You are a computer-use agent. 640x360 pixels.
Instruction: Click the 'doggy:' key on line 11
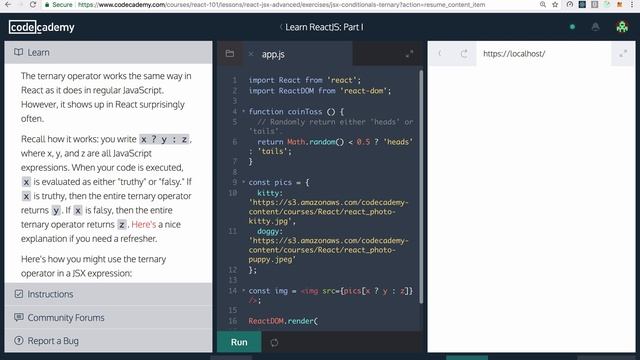click(x=270, y=231)
